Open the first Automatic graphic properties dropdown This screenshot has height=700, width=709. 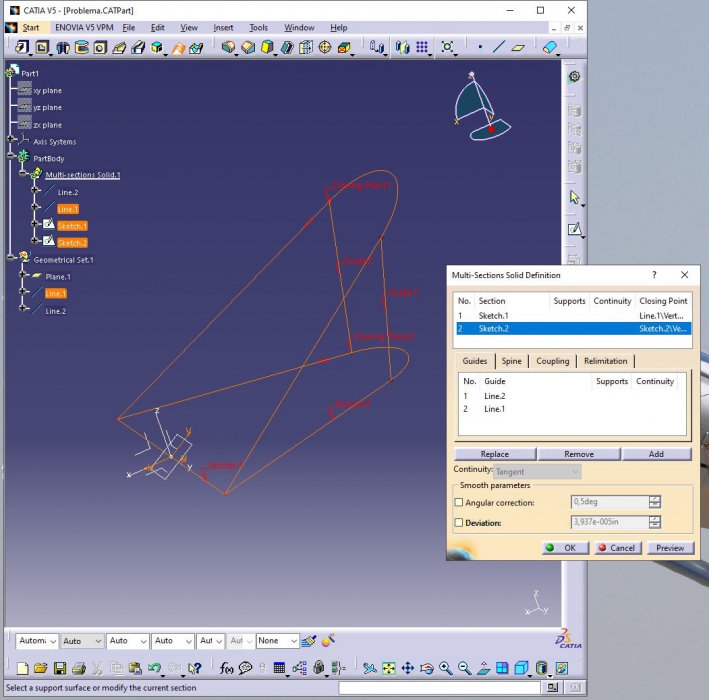(x=37, y=641)
